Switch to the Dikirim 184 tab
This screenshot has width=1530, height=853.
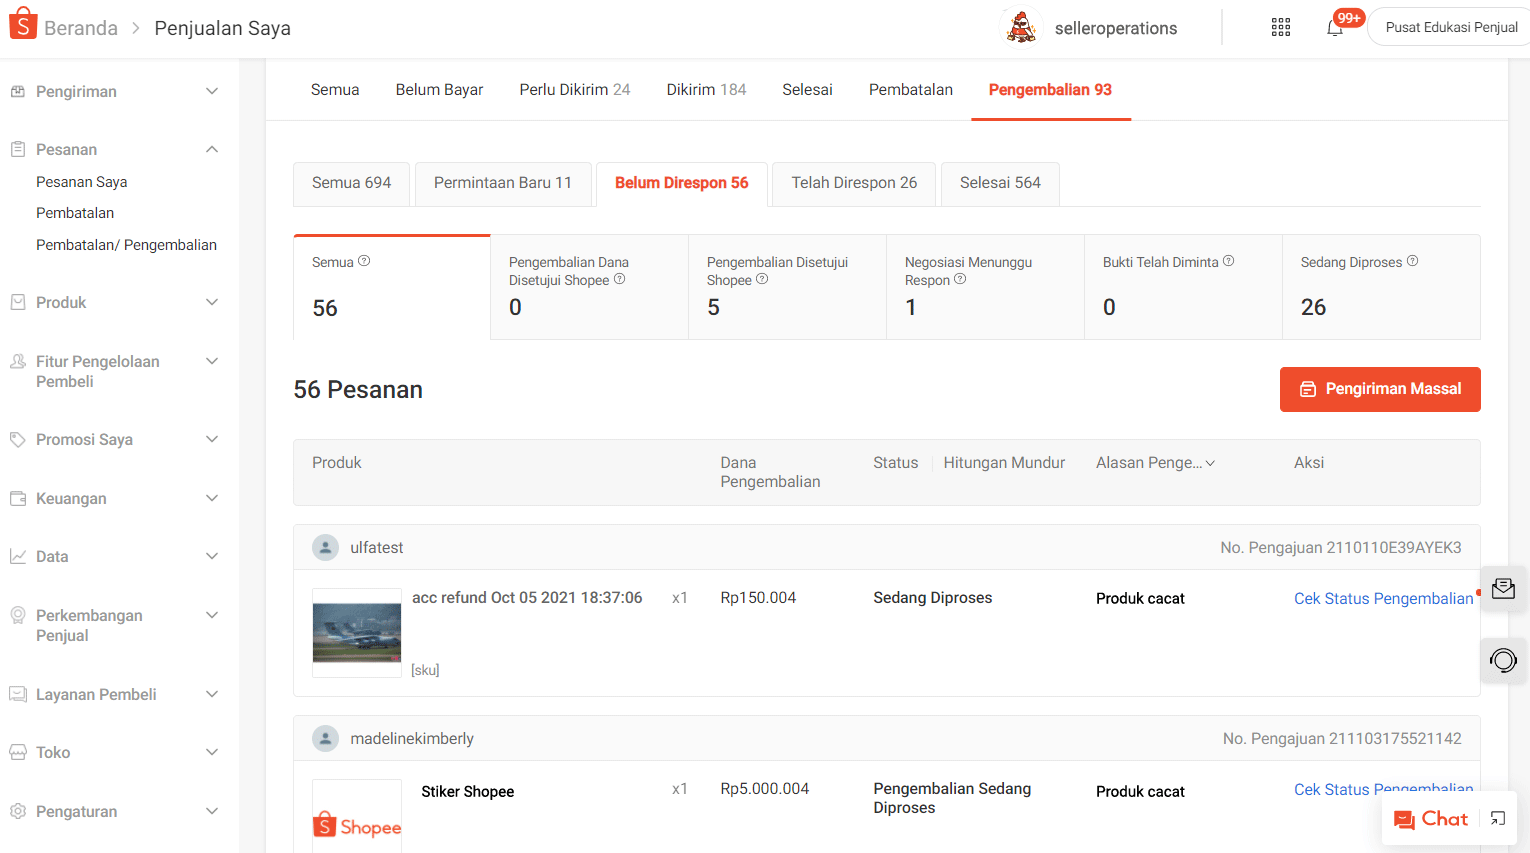click(706, 89)
